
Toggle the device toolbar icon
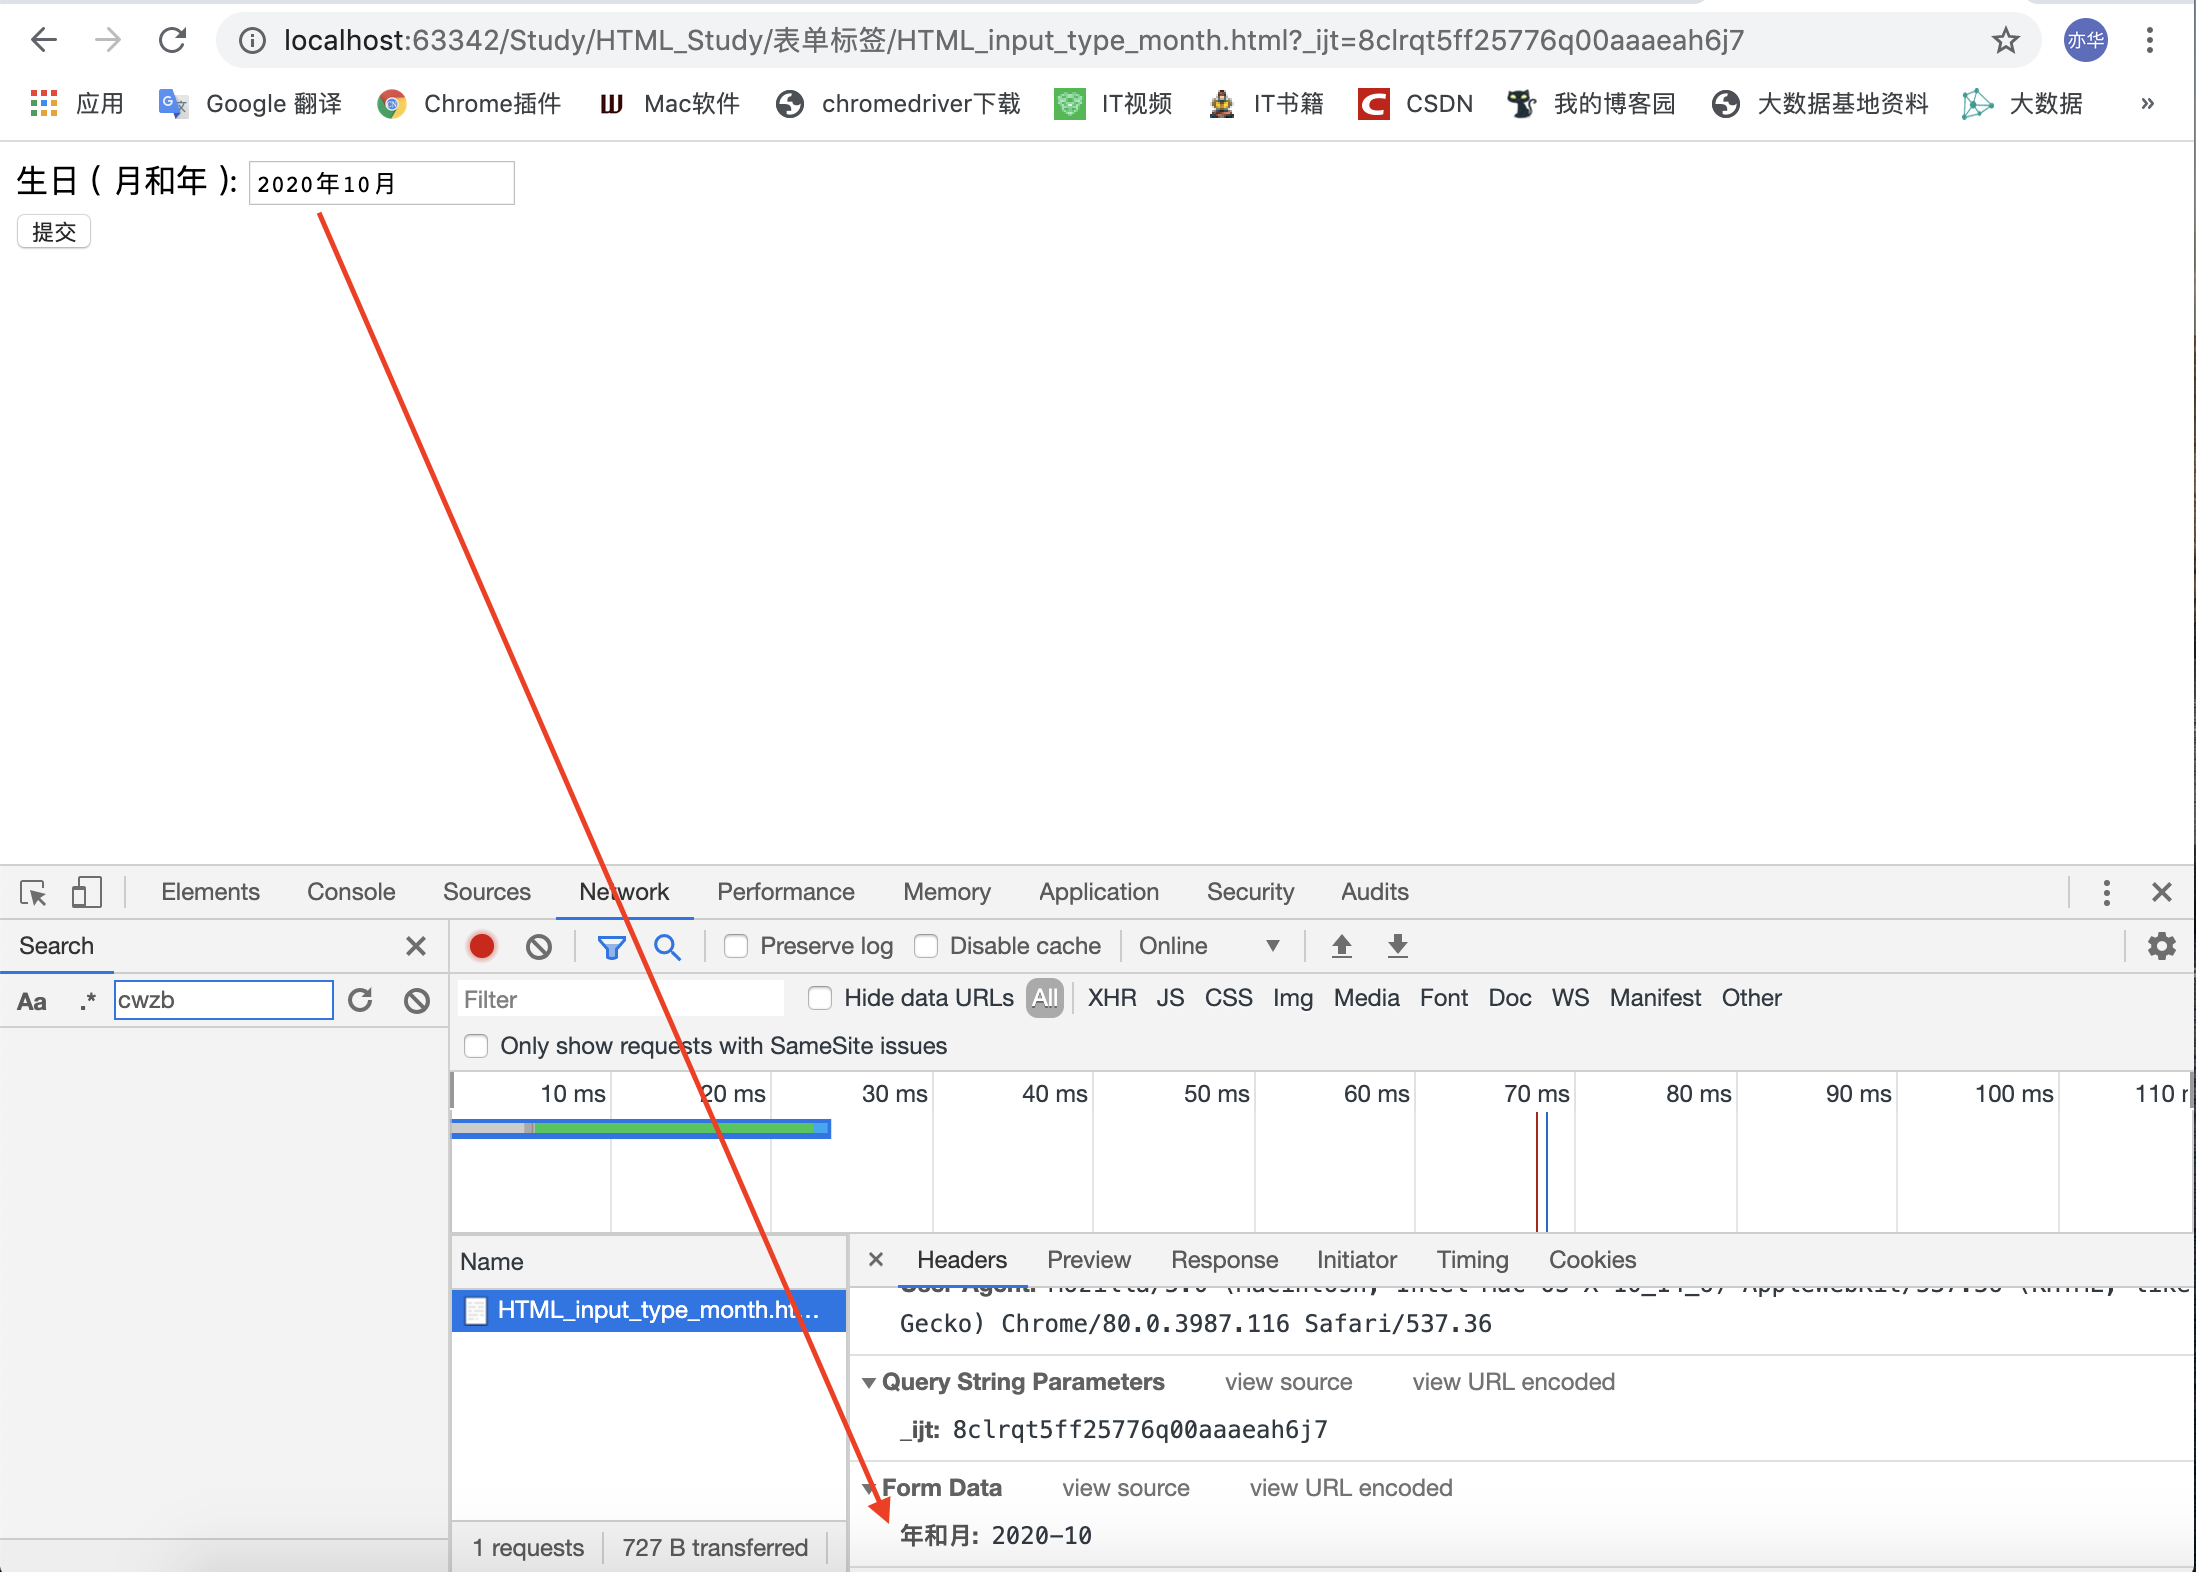86,892
